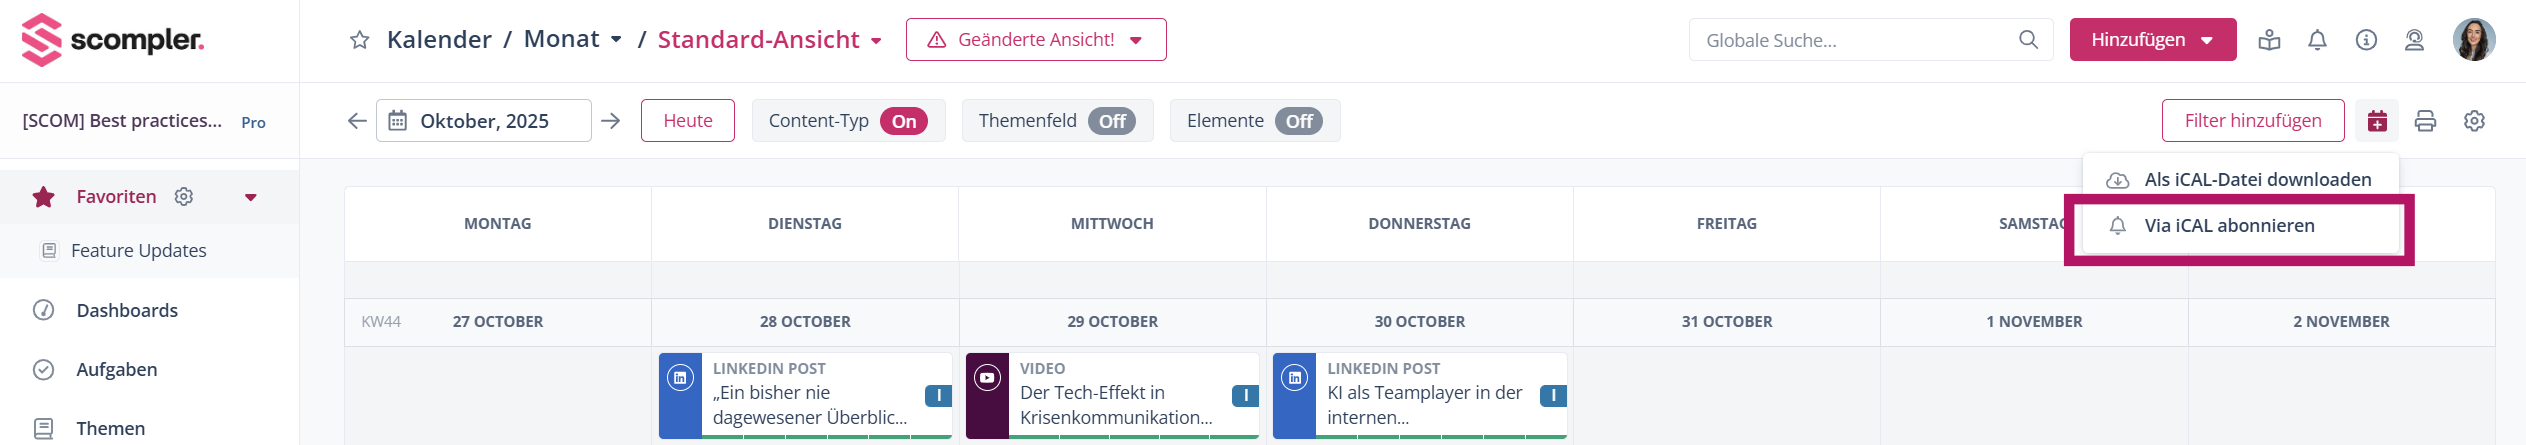Choose Als iCAL-Datei downloaden
The image size is (2526, 445).
2257,180
